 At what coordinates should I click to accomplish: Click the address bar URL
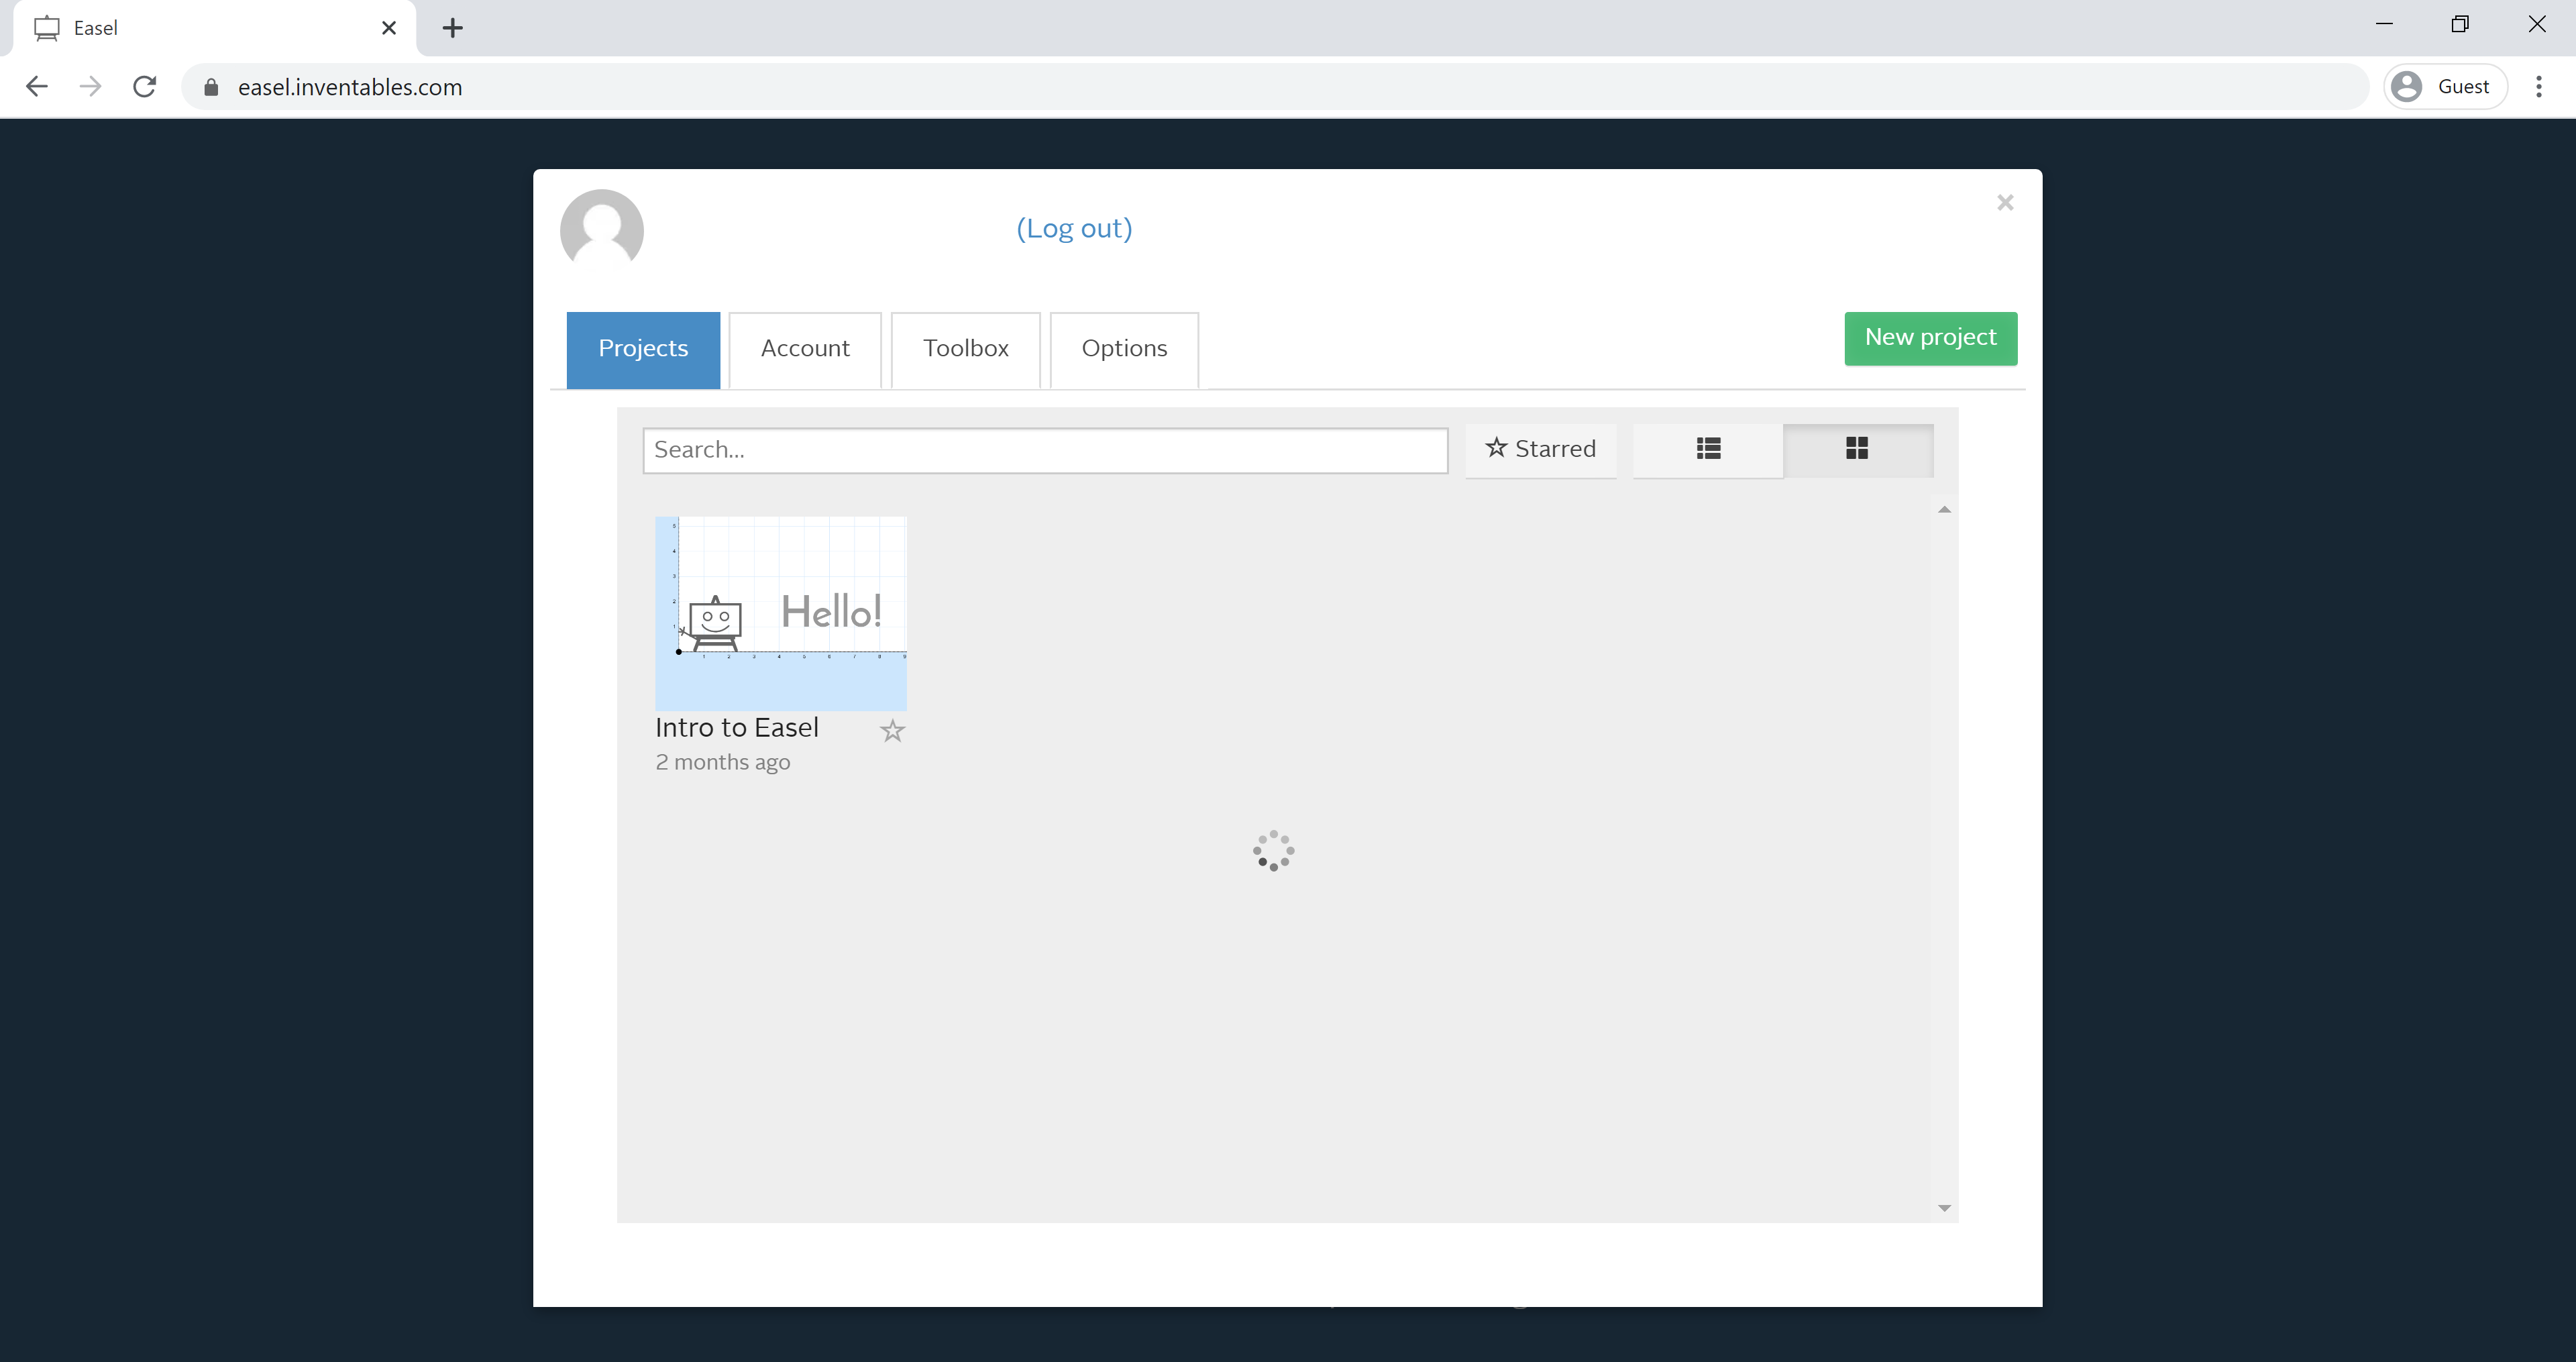click(x=350, y=87)
